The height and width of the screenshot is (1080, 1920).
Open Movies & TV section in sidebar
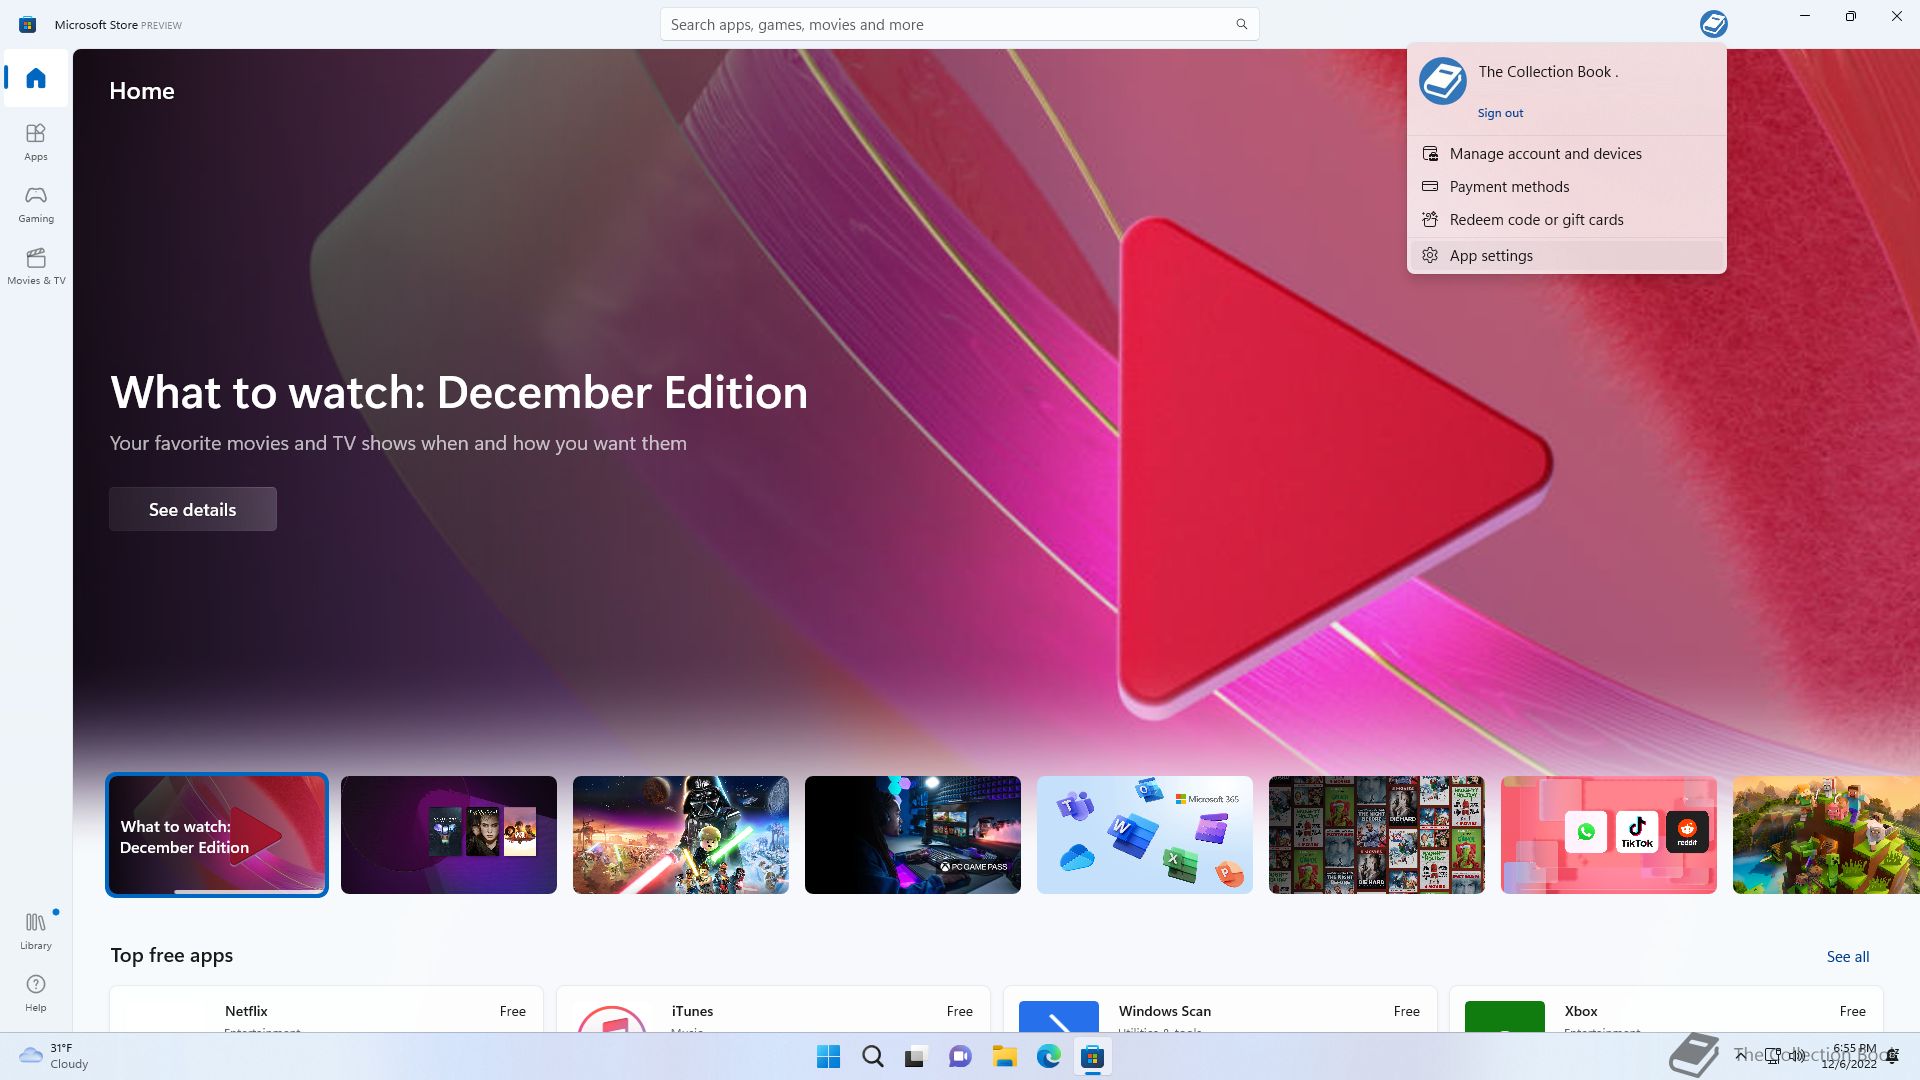coord(36,266)
